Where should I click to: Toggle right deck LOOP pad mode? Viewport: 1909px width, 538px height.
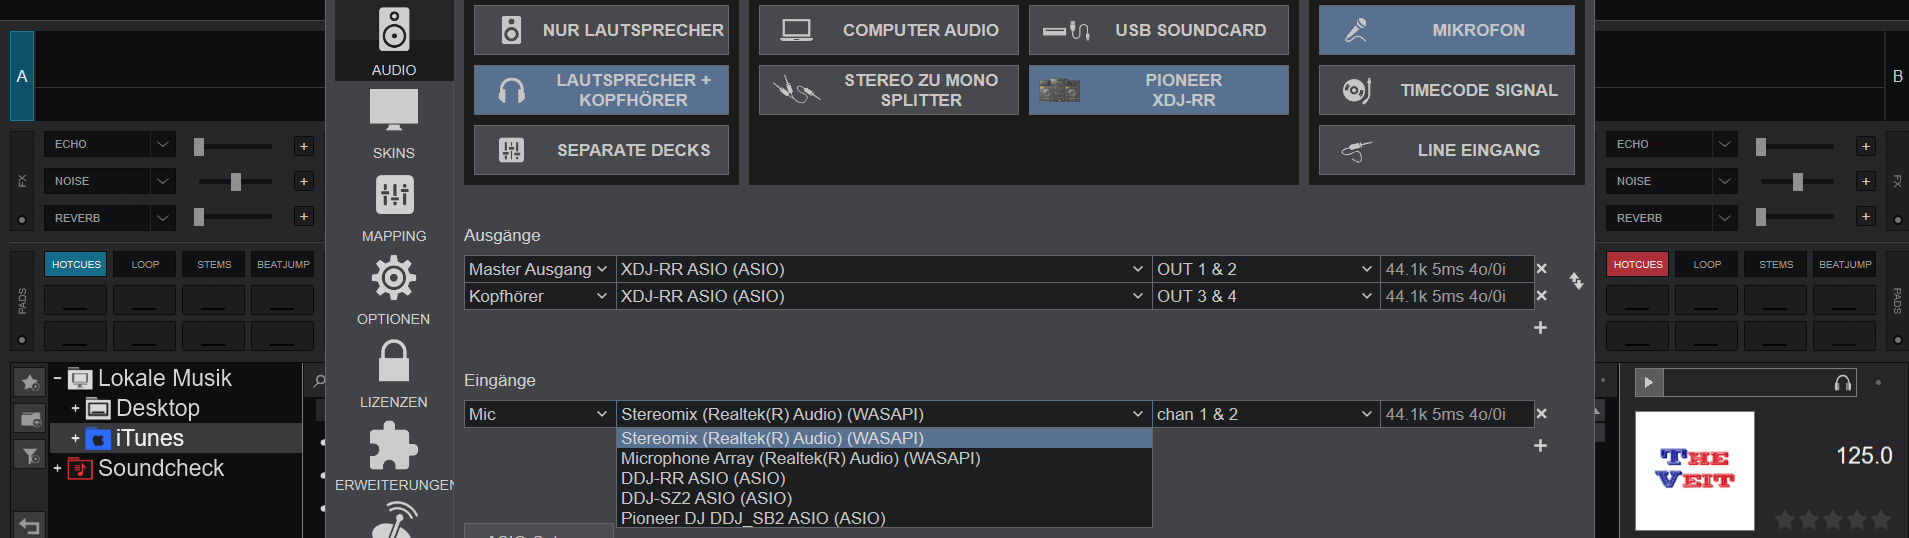pos(1707,264)
